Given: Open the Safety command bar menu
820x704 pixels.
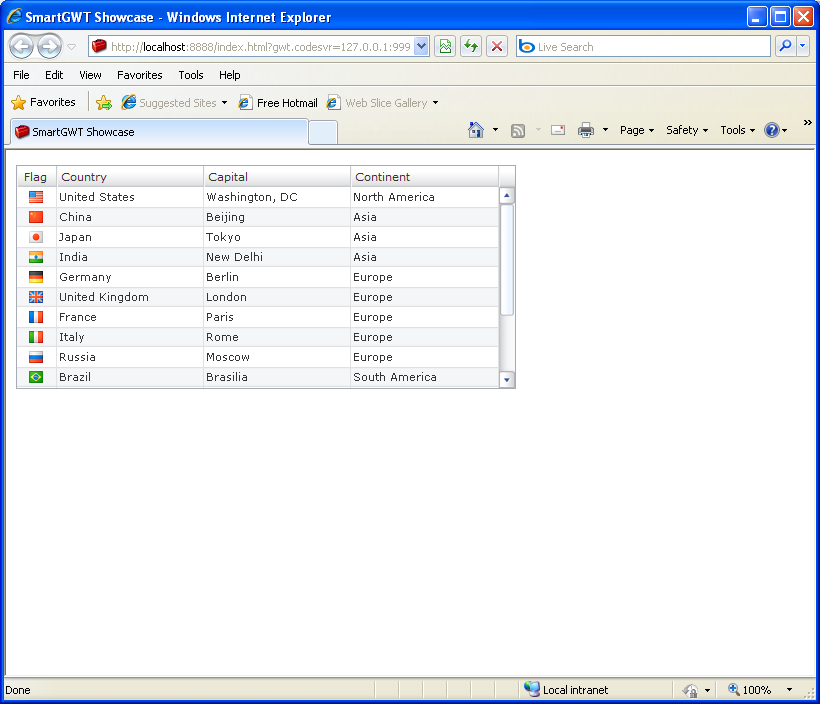Looking at the screenshot, I should coord(687,130).
